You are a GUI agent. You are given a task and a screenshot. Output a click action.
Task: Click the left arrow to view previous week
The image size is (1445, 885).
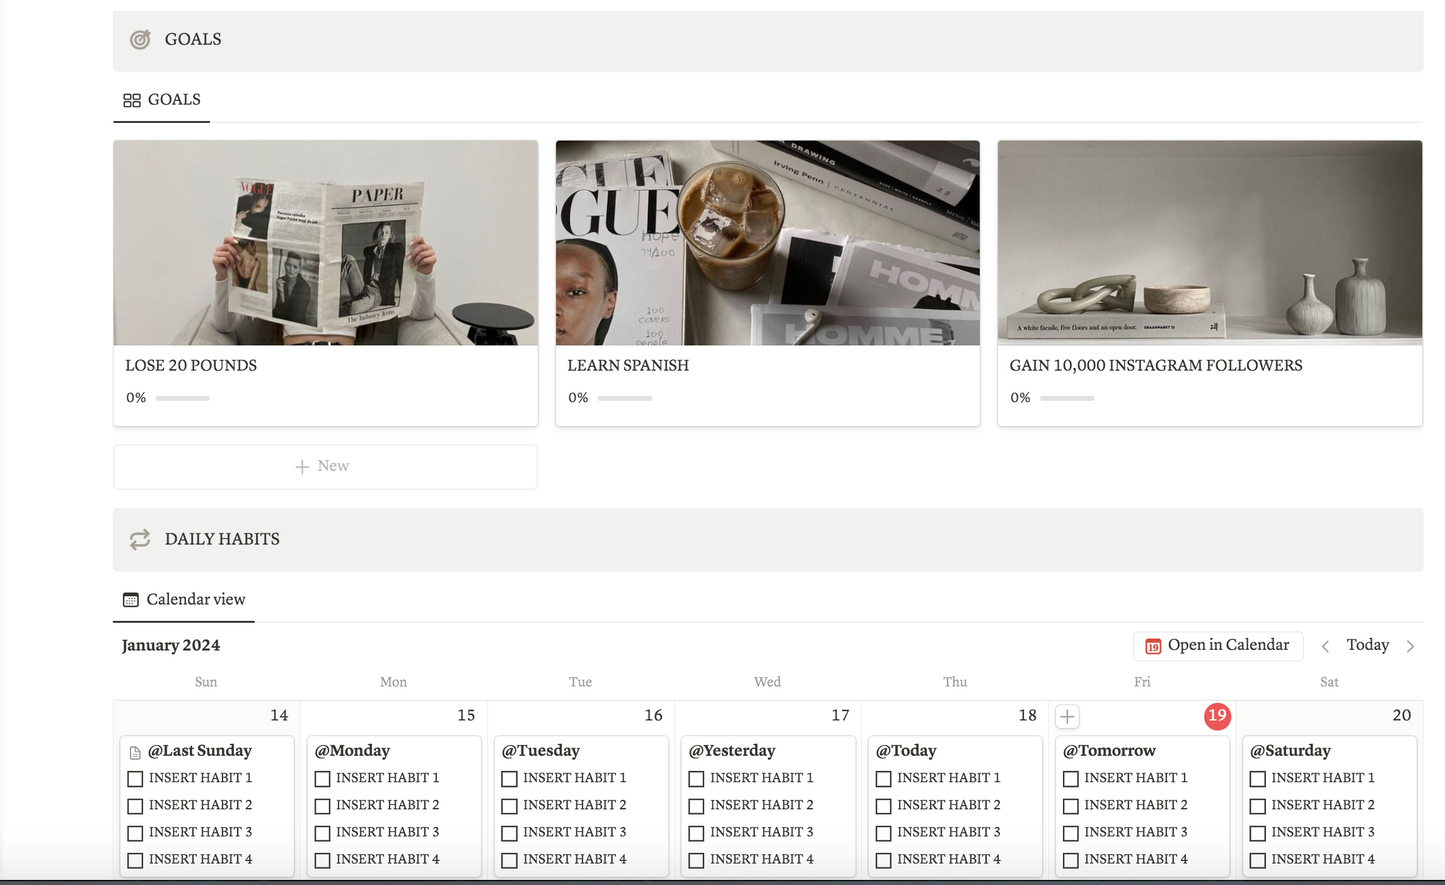1325,645
